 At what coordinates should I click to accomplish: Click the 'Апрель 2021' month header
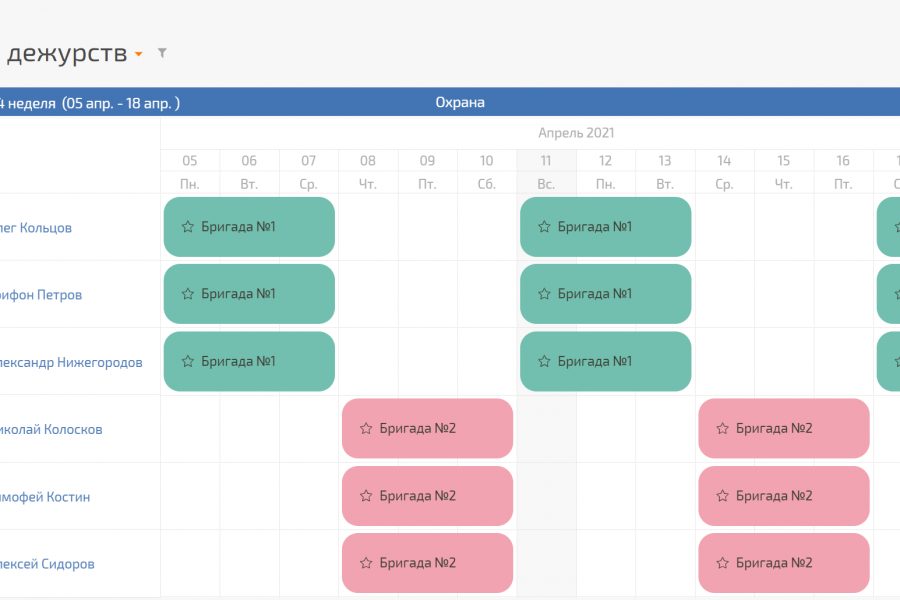point(576,132)
